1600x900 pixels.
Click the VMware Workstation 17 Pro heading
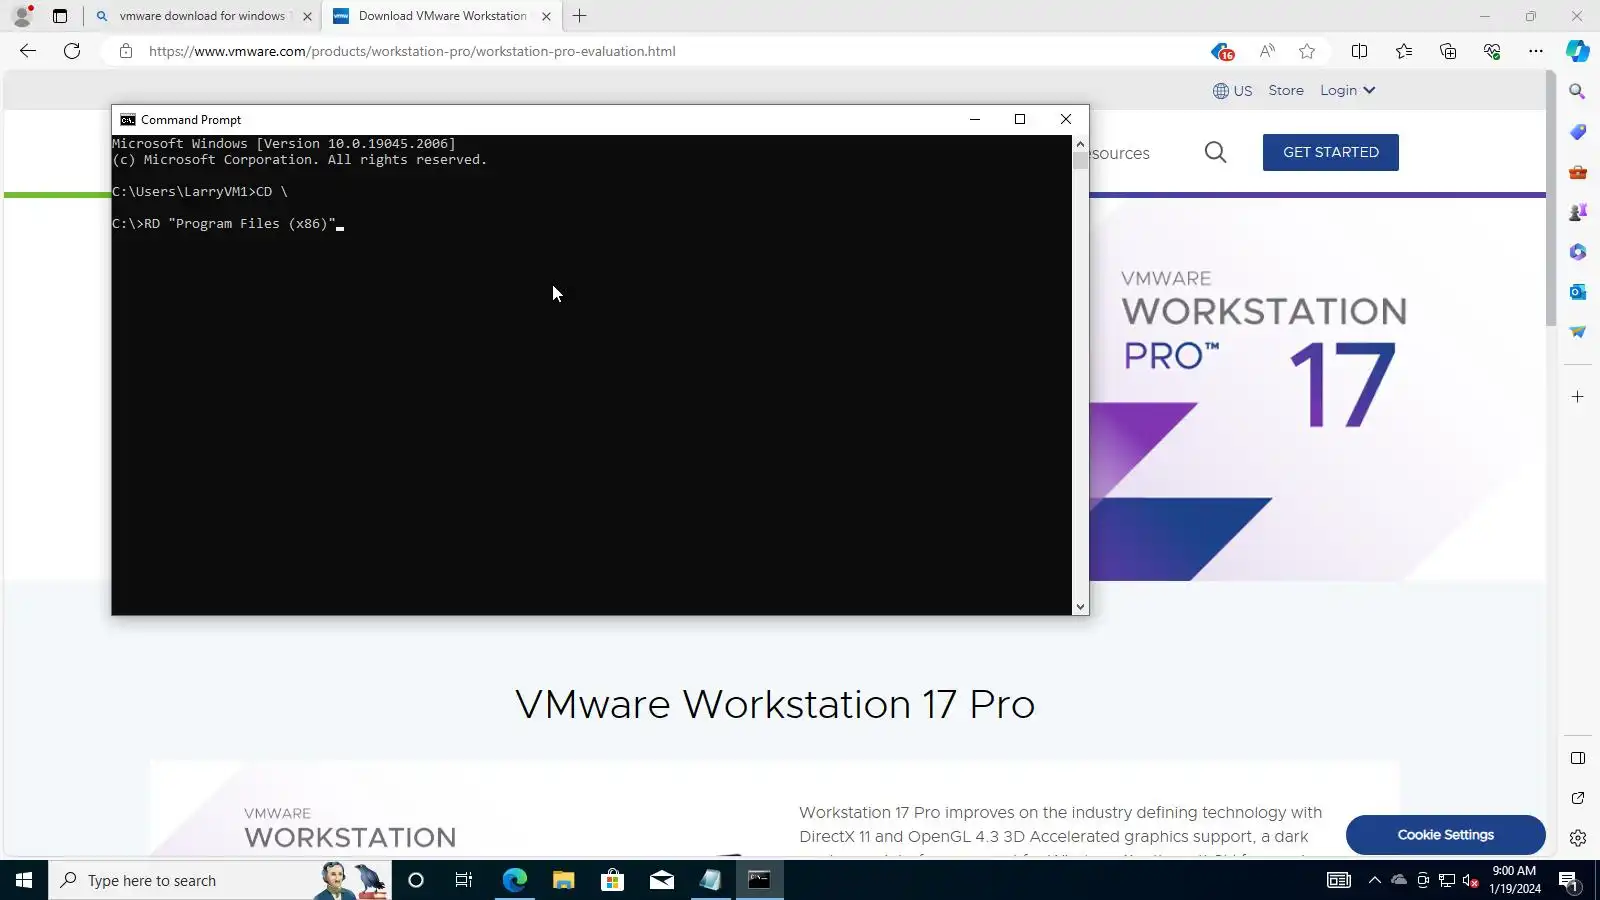coord(775,704)
